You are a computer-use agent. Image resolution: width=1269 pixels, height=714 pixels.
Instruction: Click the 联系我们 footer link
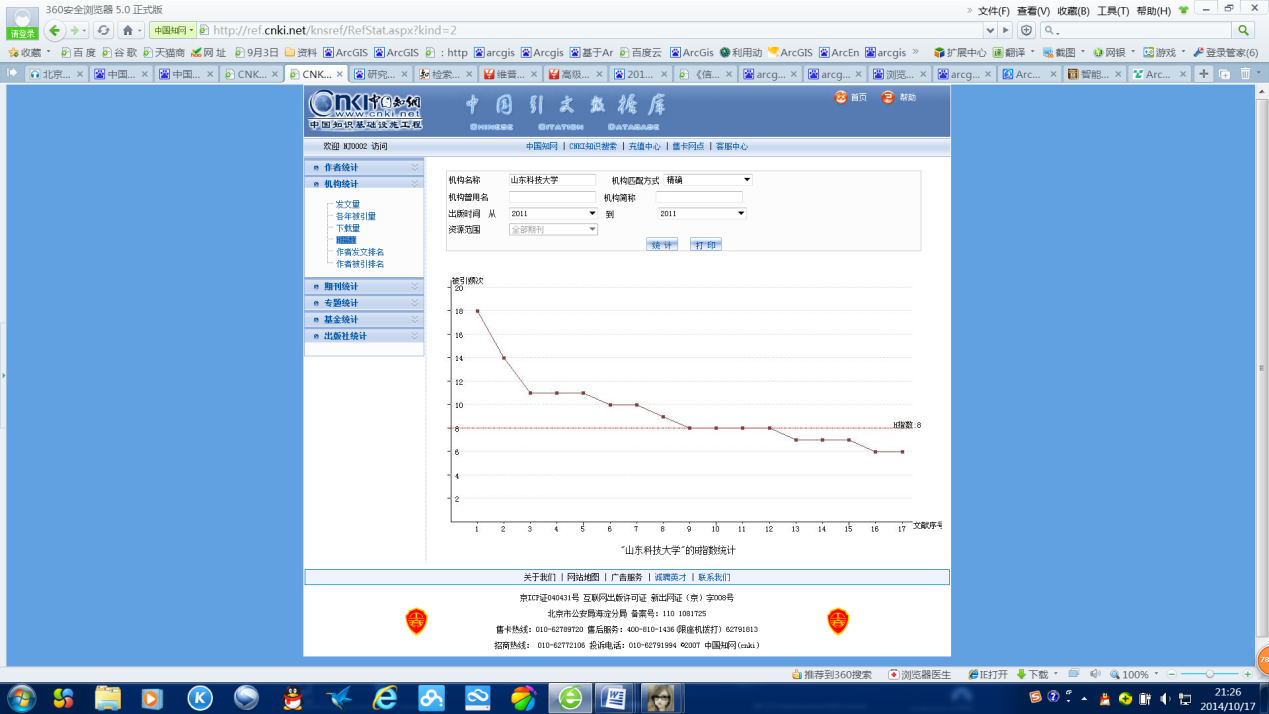[x=714, y=577]
